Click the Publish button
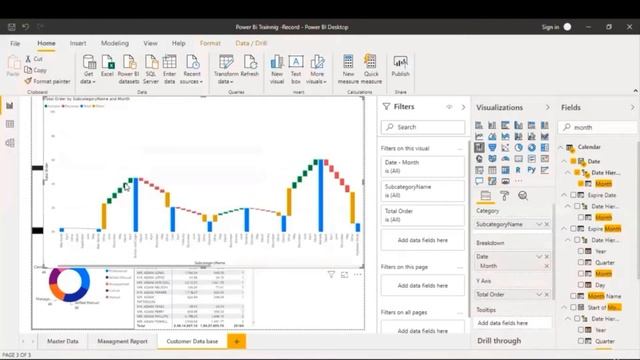Screen dimensions: 640x360 400,66
